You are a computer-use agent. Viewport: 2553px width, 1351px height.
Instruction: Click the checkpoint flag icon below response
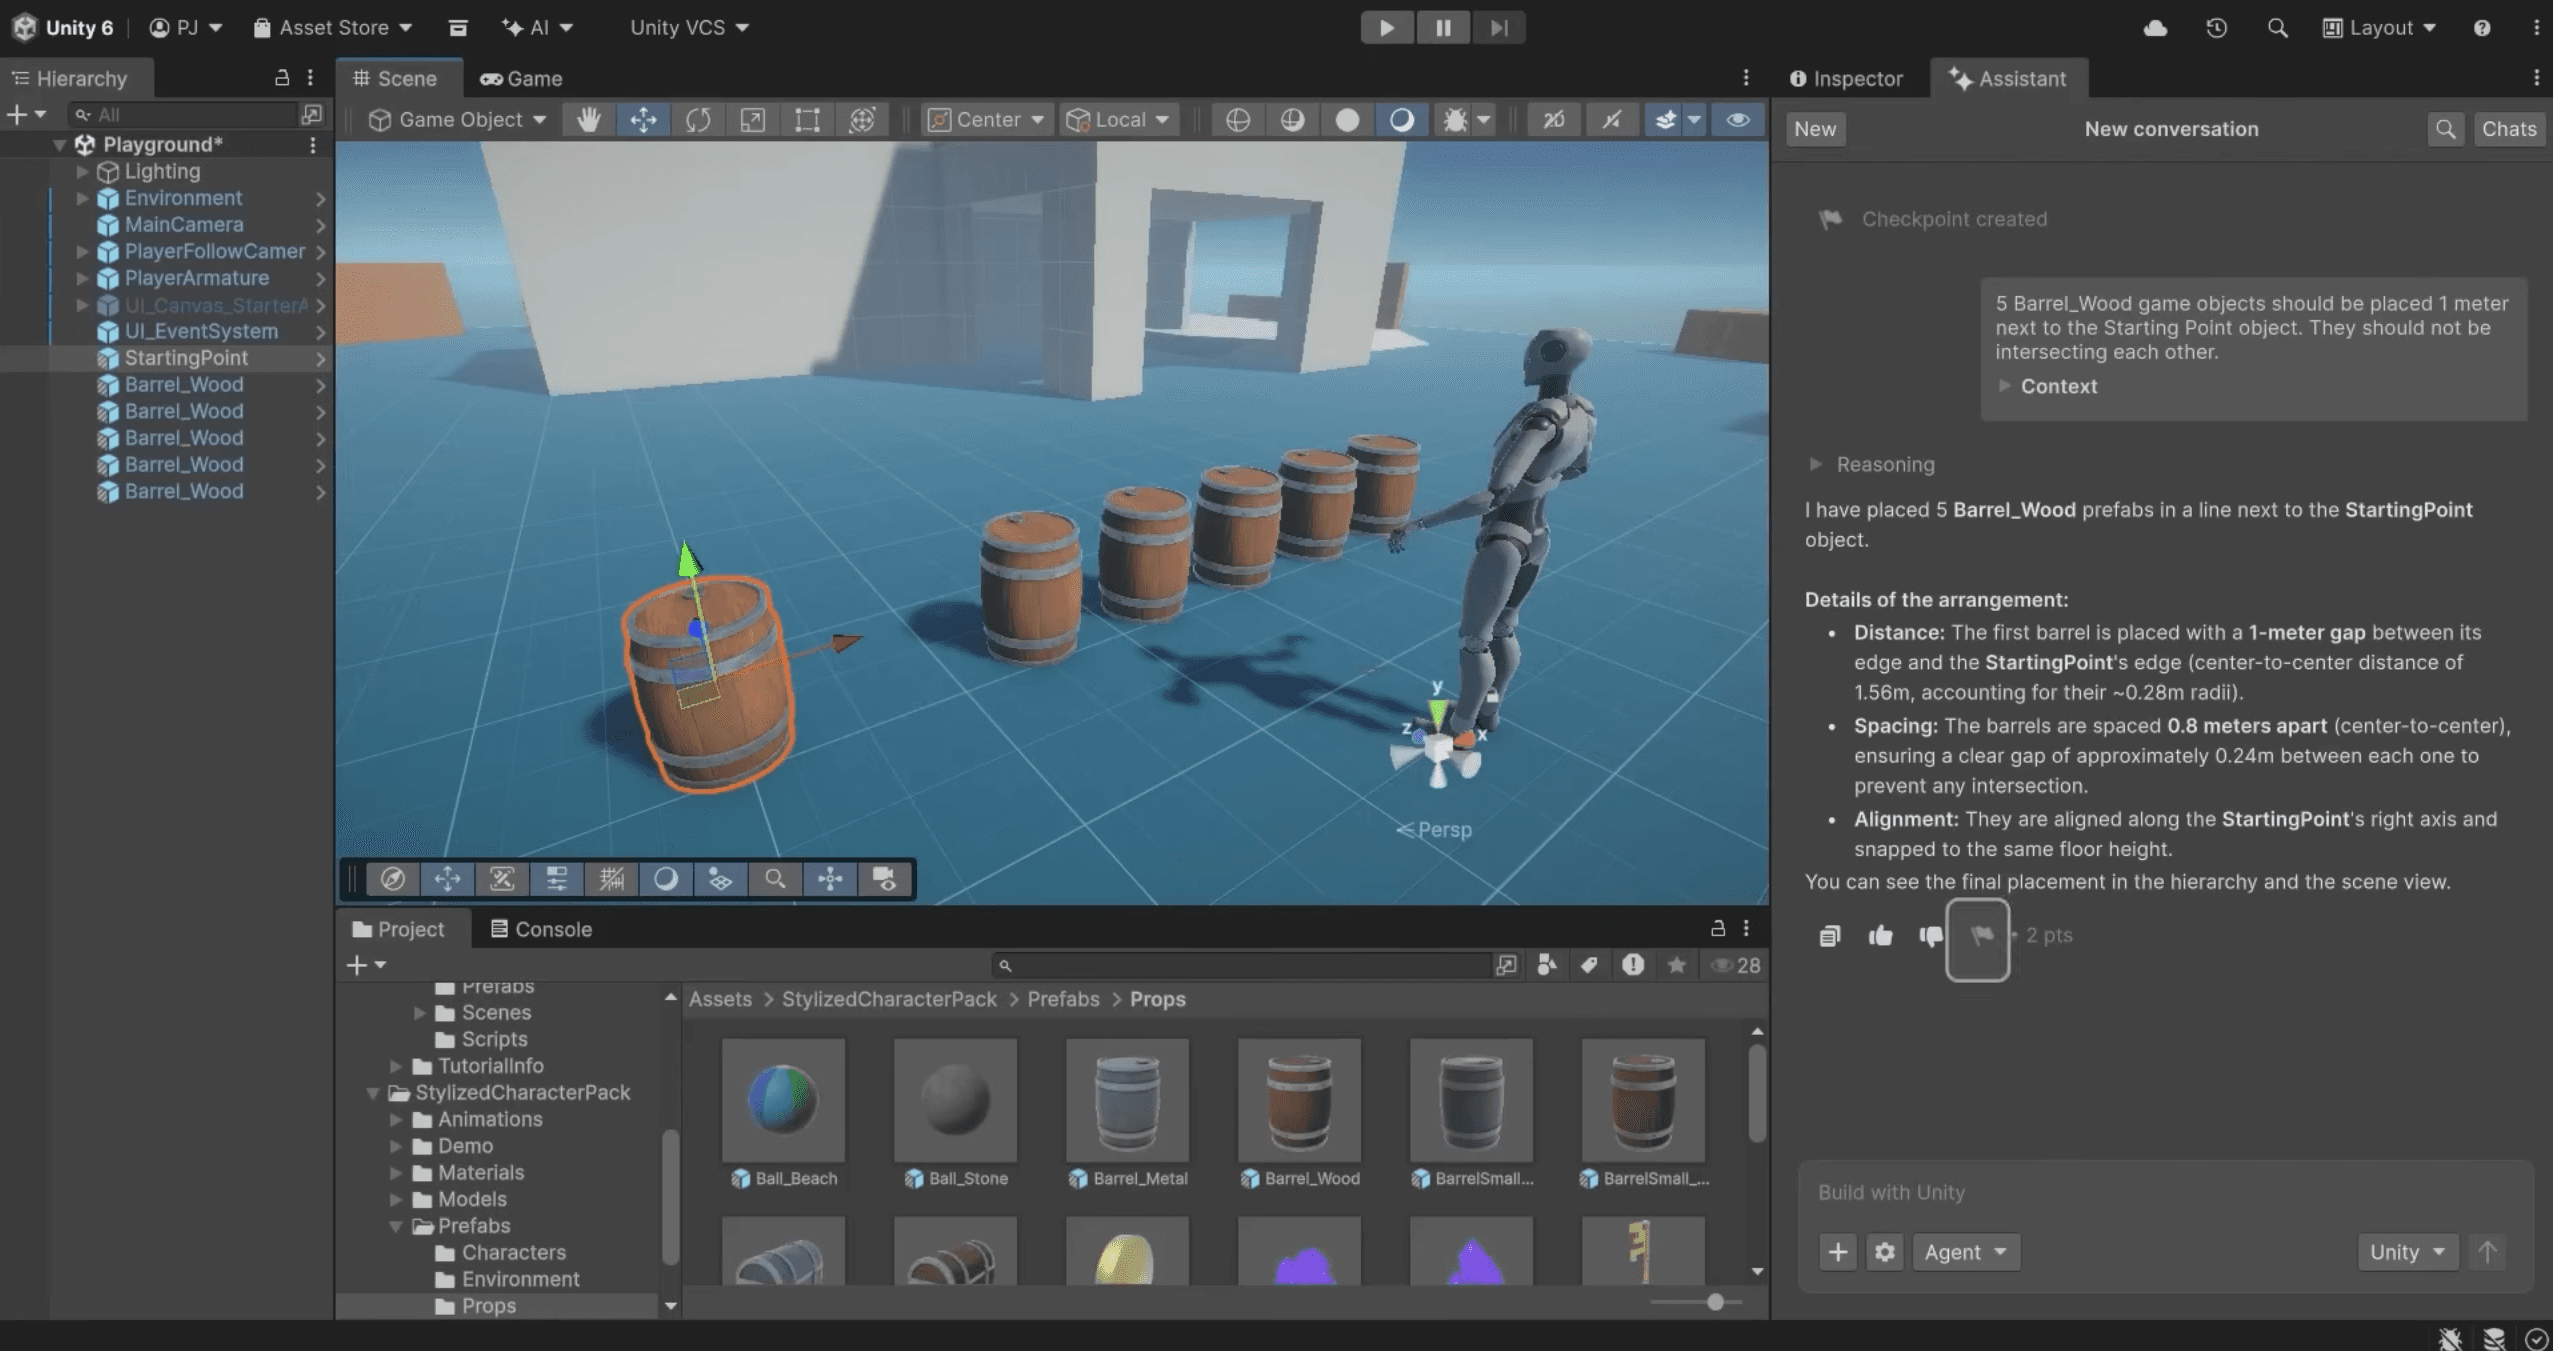[x=1979, y=938]
